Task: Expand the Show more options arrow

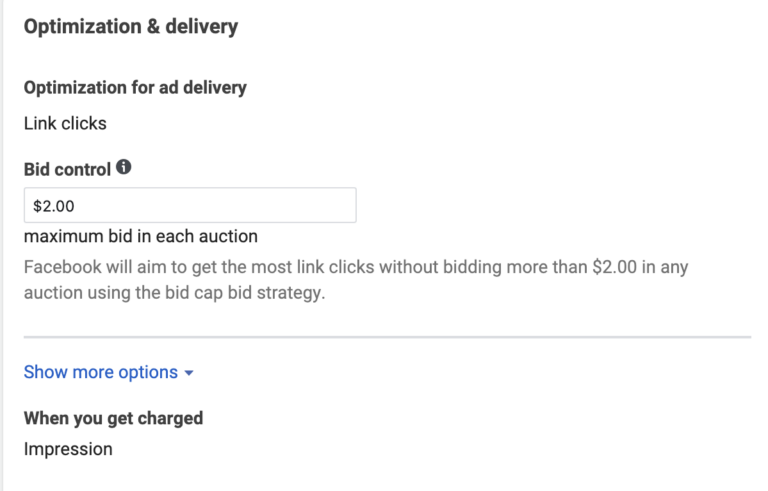Action: [x=189, y=373]
